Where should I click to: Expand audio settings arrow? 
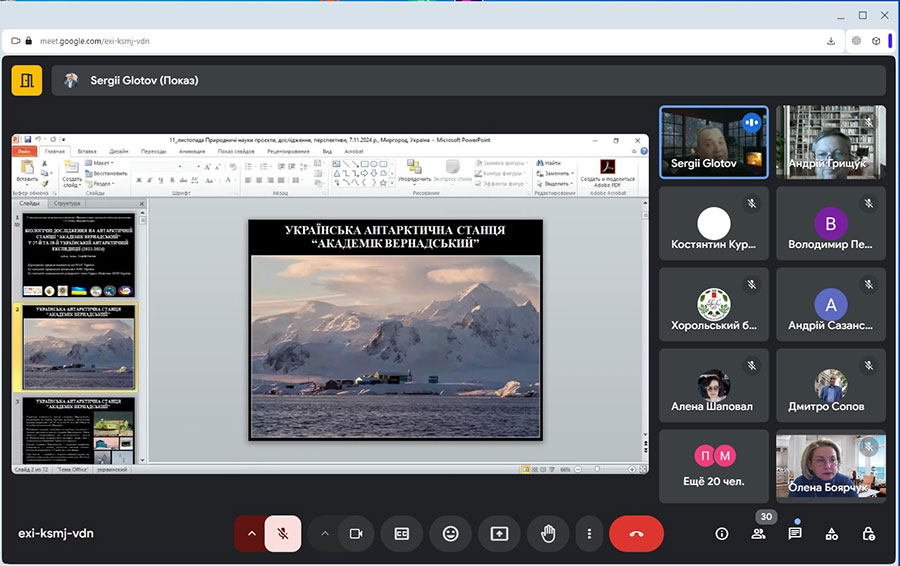[251, 534]
